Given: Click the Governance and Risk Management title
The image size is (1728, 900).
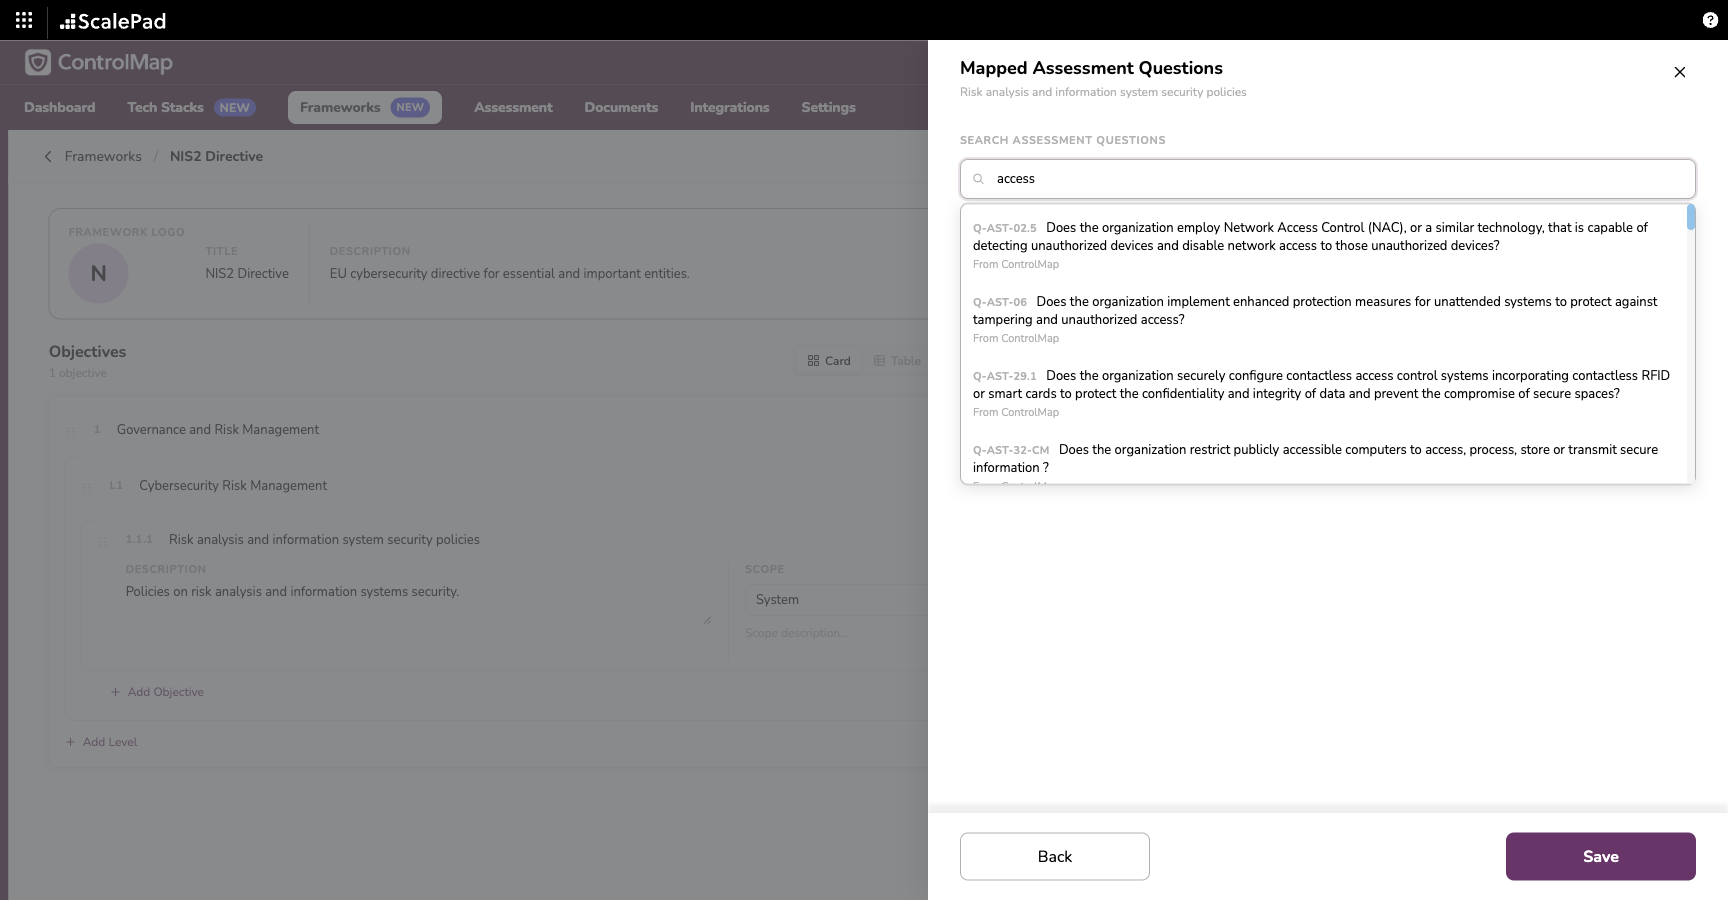Looking at the screenshot, I should point(218,430).
